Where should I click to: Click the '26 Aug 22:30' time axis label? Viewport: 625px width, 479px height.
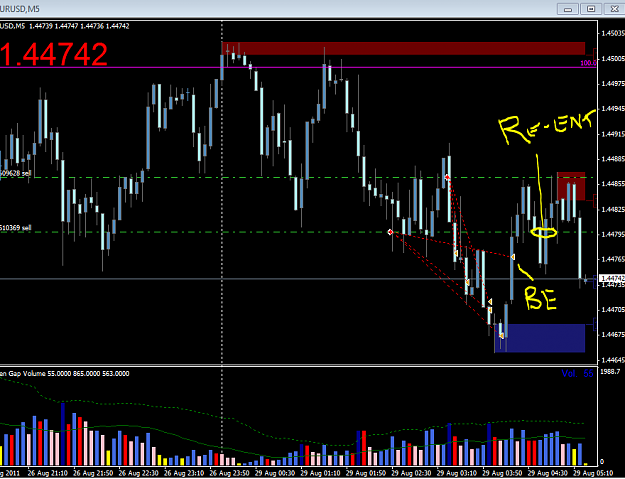139,473
